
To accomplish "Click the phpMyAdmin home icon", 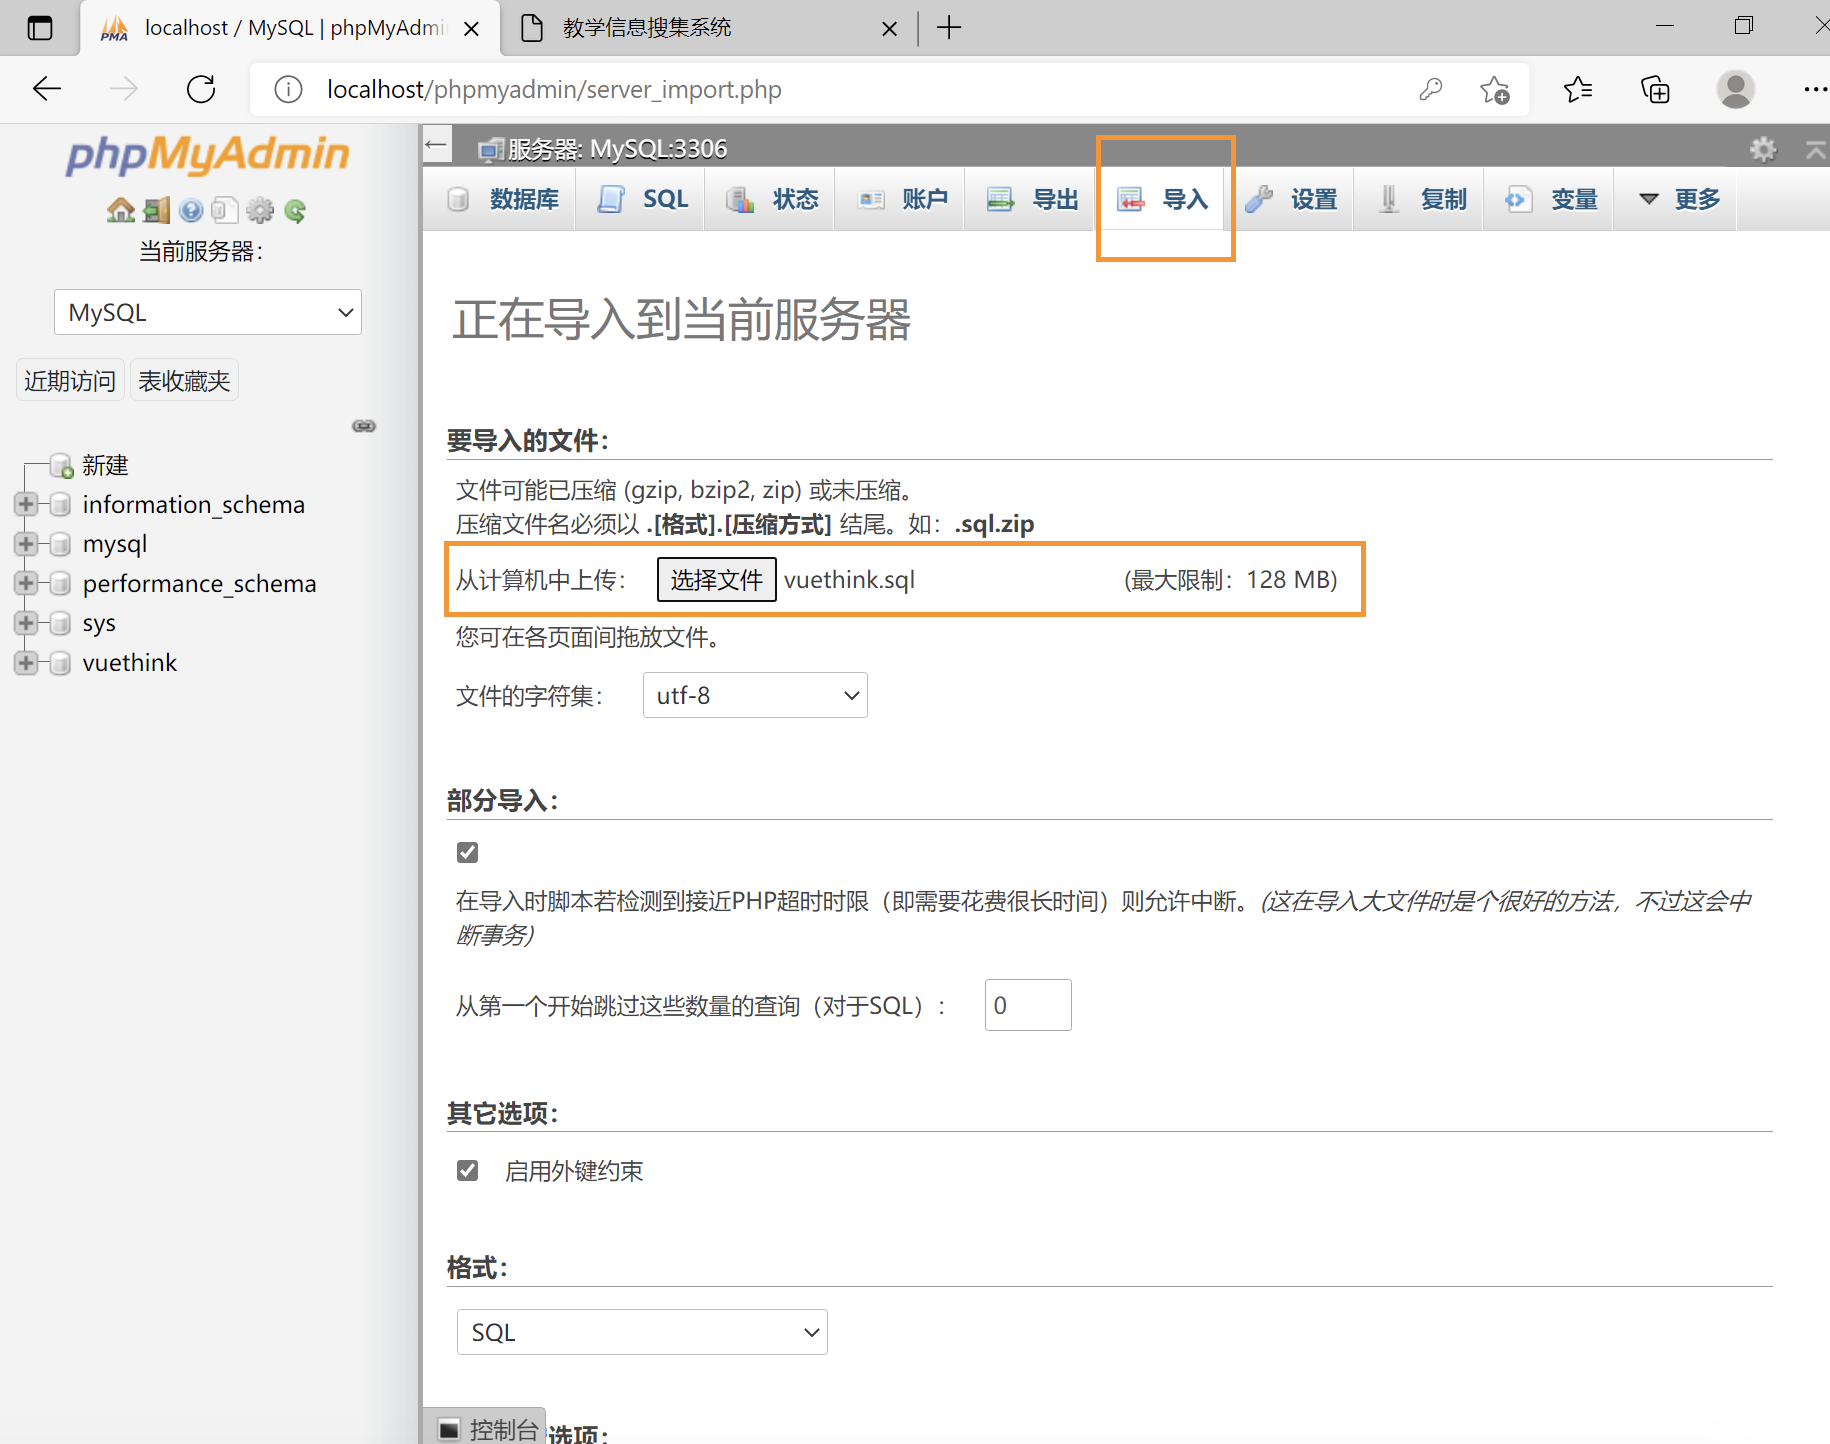I will tap(121, 210).
